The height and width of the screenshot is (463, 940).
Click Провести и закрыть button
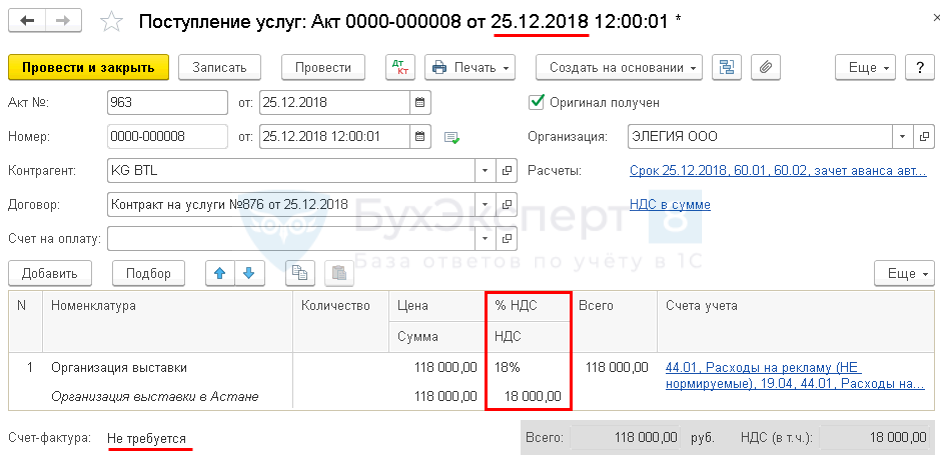click(x=88, y=67)
